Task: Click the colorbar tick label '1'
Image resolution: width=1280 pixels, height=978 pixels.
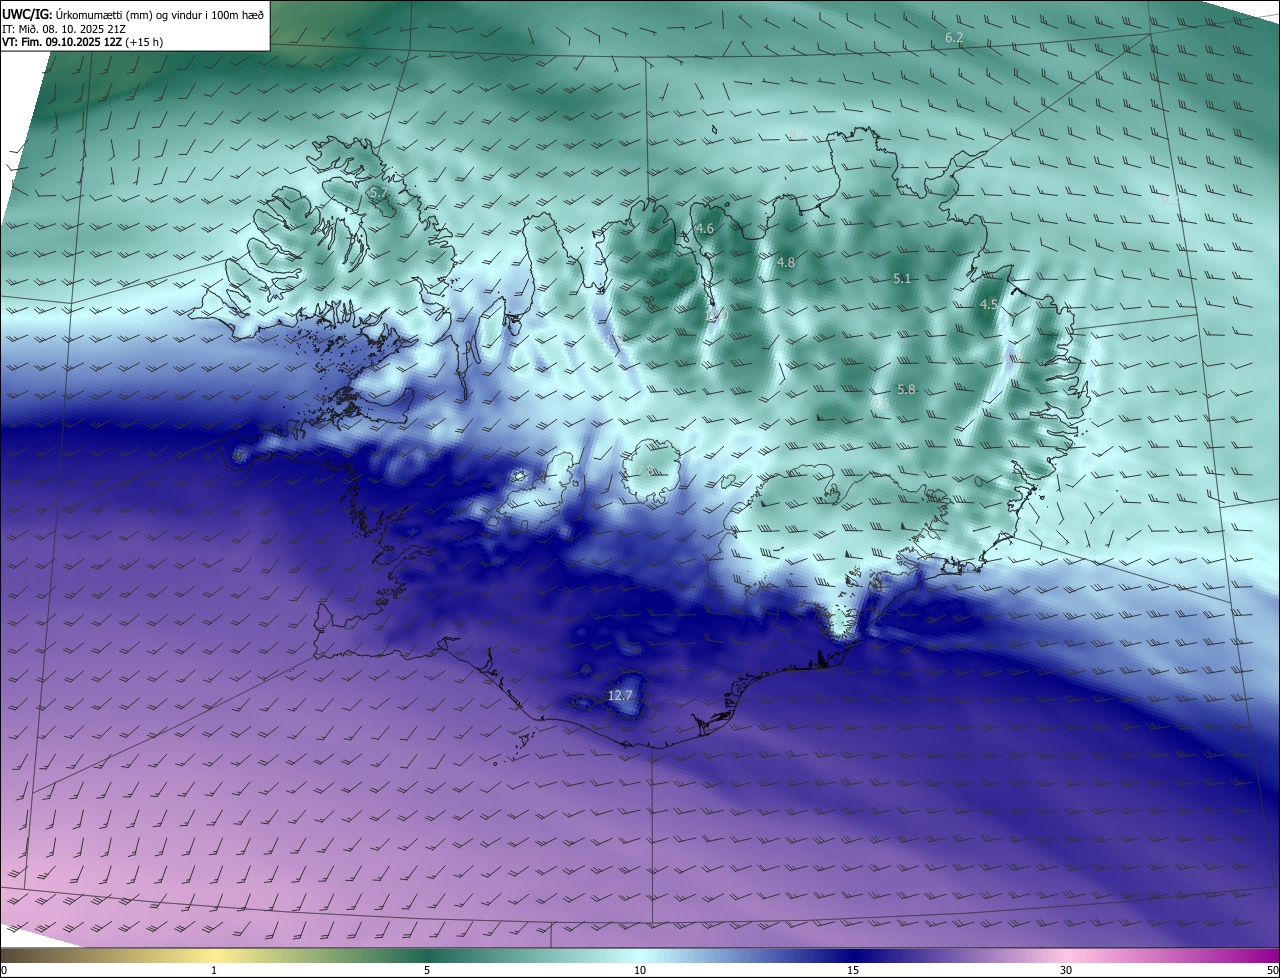Action: (x=214, y=970)
